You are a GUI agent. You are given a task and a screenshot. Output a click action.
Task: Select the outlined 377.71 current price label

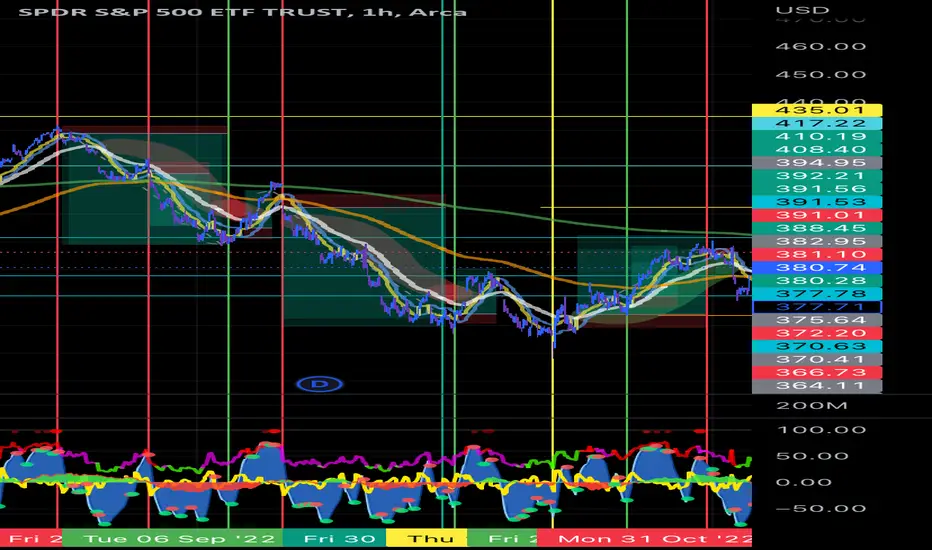817,307
